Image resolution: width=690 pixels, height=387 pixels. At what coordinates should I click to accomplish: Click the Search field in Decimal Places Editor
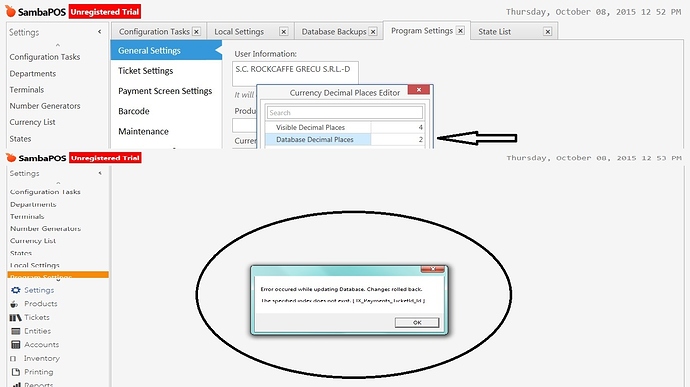345,113
